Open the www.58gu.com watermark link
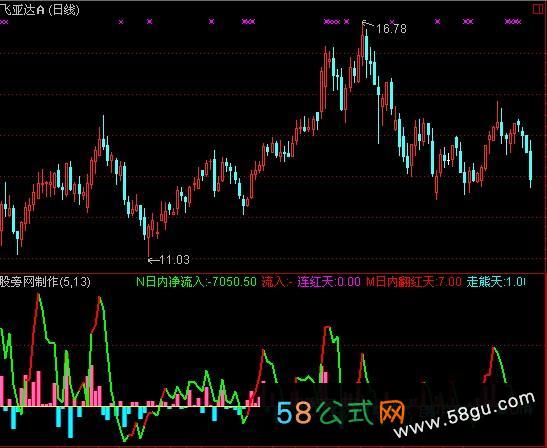 (x=464, y=415)
